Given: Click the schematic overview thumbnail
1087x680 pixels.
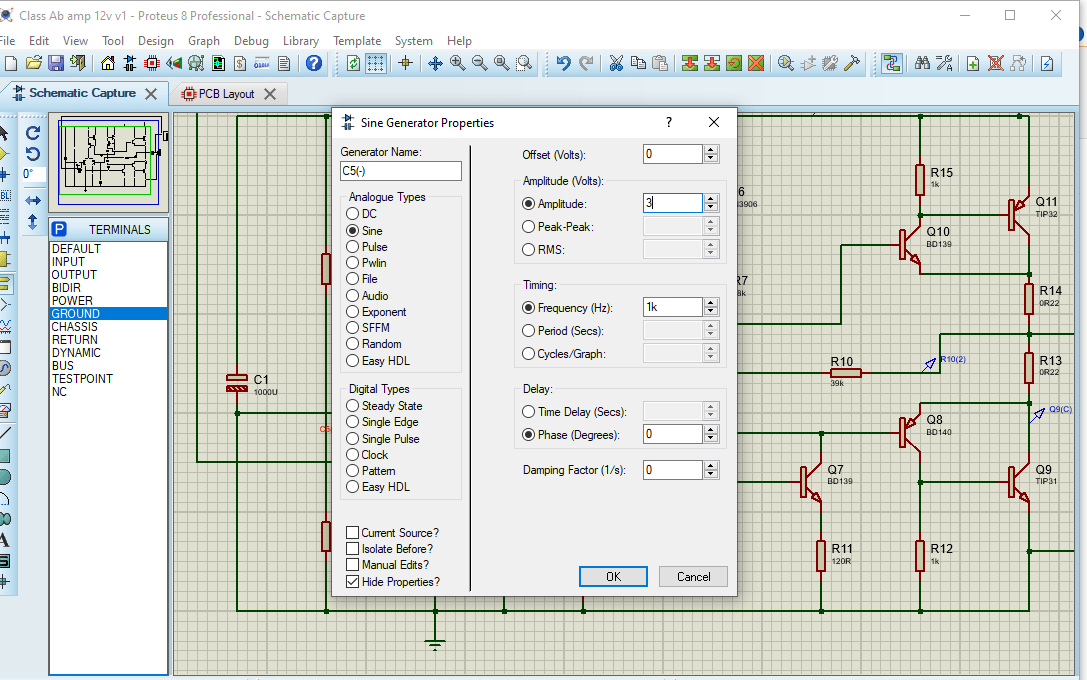Looking at the screenshot, I should tap(109, 162).
